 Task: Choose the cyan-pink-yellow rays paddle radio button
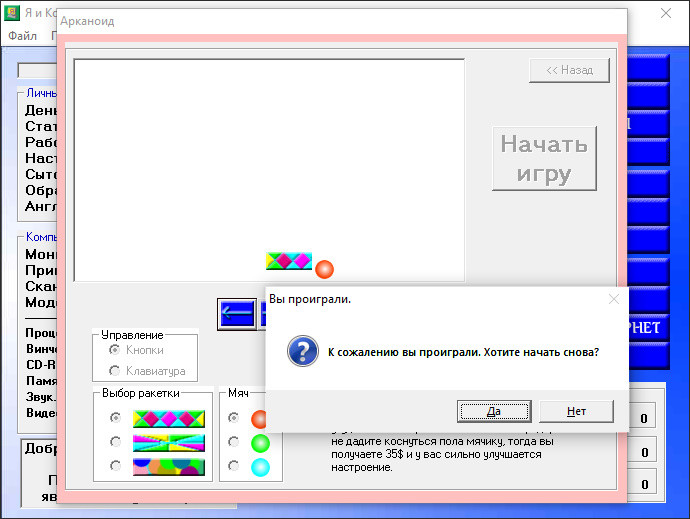click(115, 442)
